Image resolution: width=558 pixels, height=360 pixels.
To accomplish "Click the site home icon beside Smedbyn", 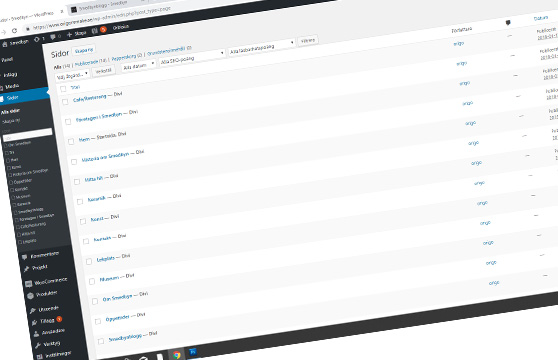I will pos(5,44).
